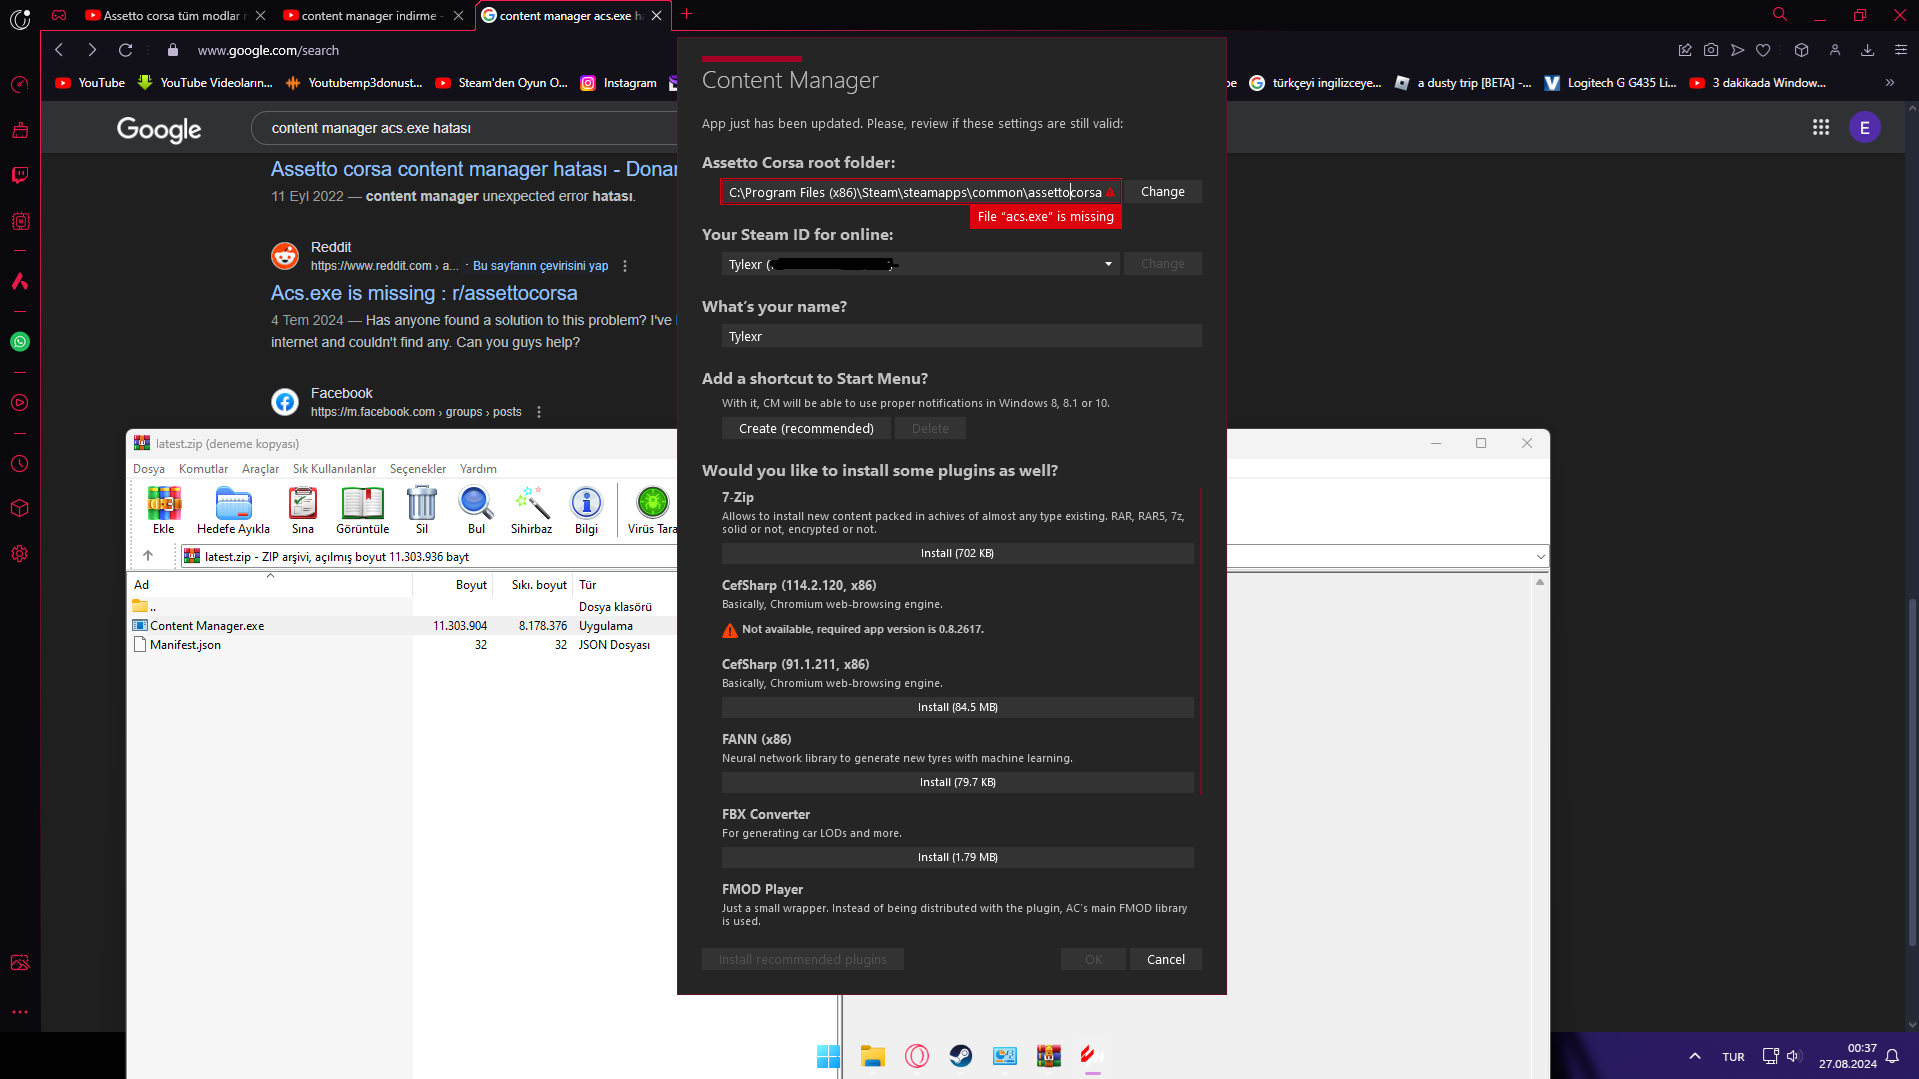Take a snapshot with the camera icon
This screenshot has width=1919, height=1079.
(x=1711, y=50)
